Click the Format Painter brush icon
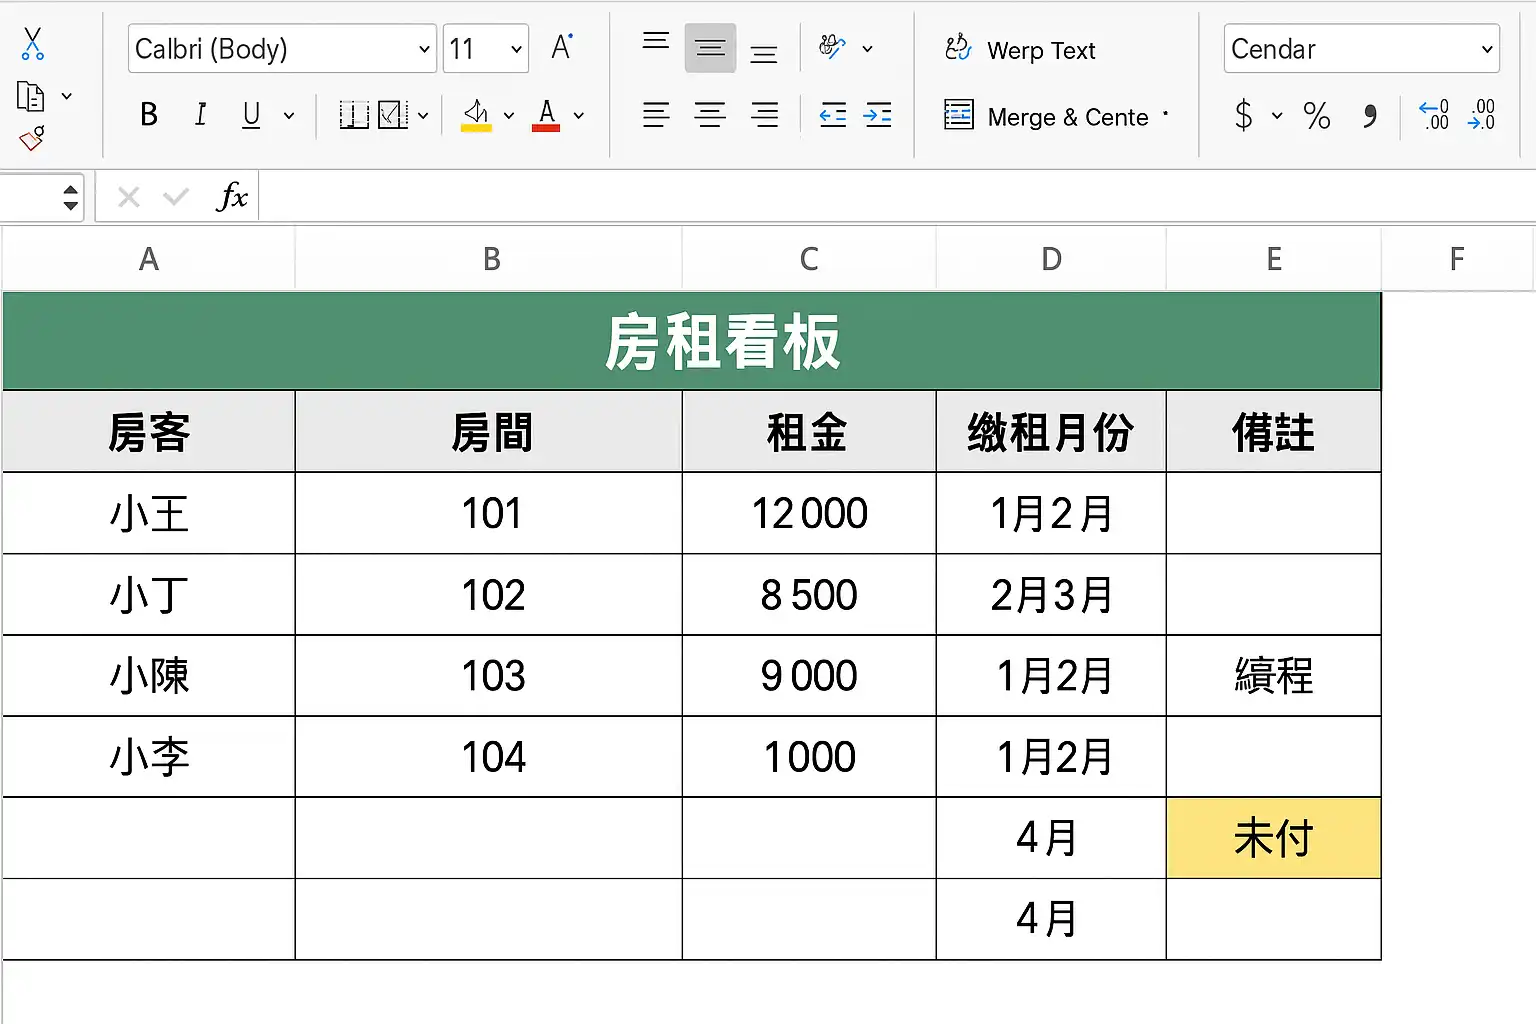This screenshot has width=1536, height=1024. [32, 138]
